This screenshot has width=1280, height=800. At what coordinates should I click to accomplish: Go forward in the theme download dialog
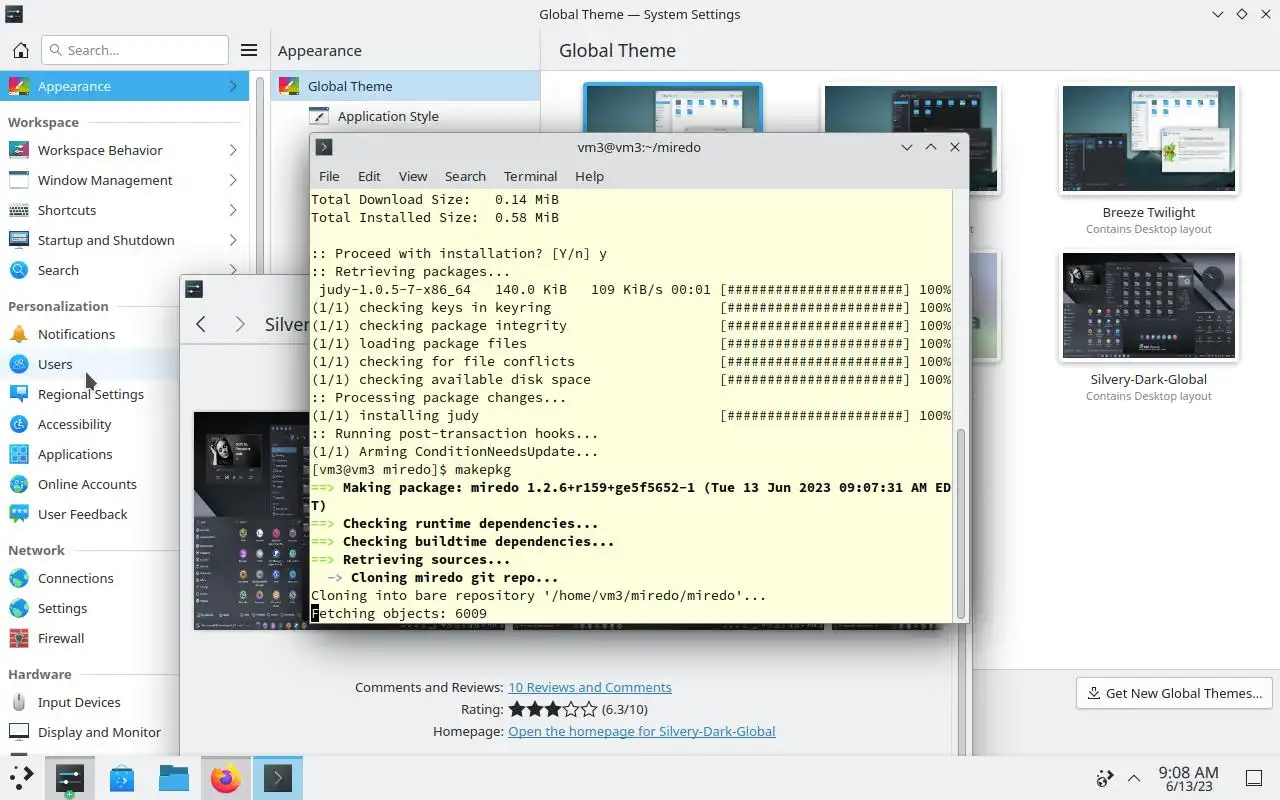[239, 324]
